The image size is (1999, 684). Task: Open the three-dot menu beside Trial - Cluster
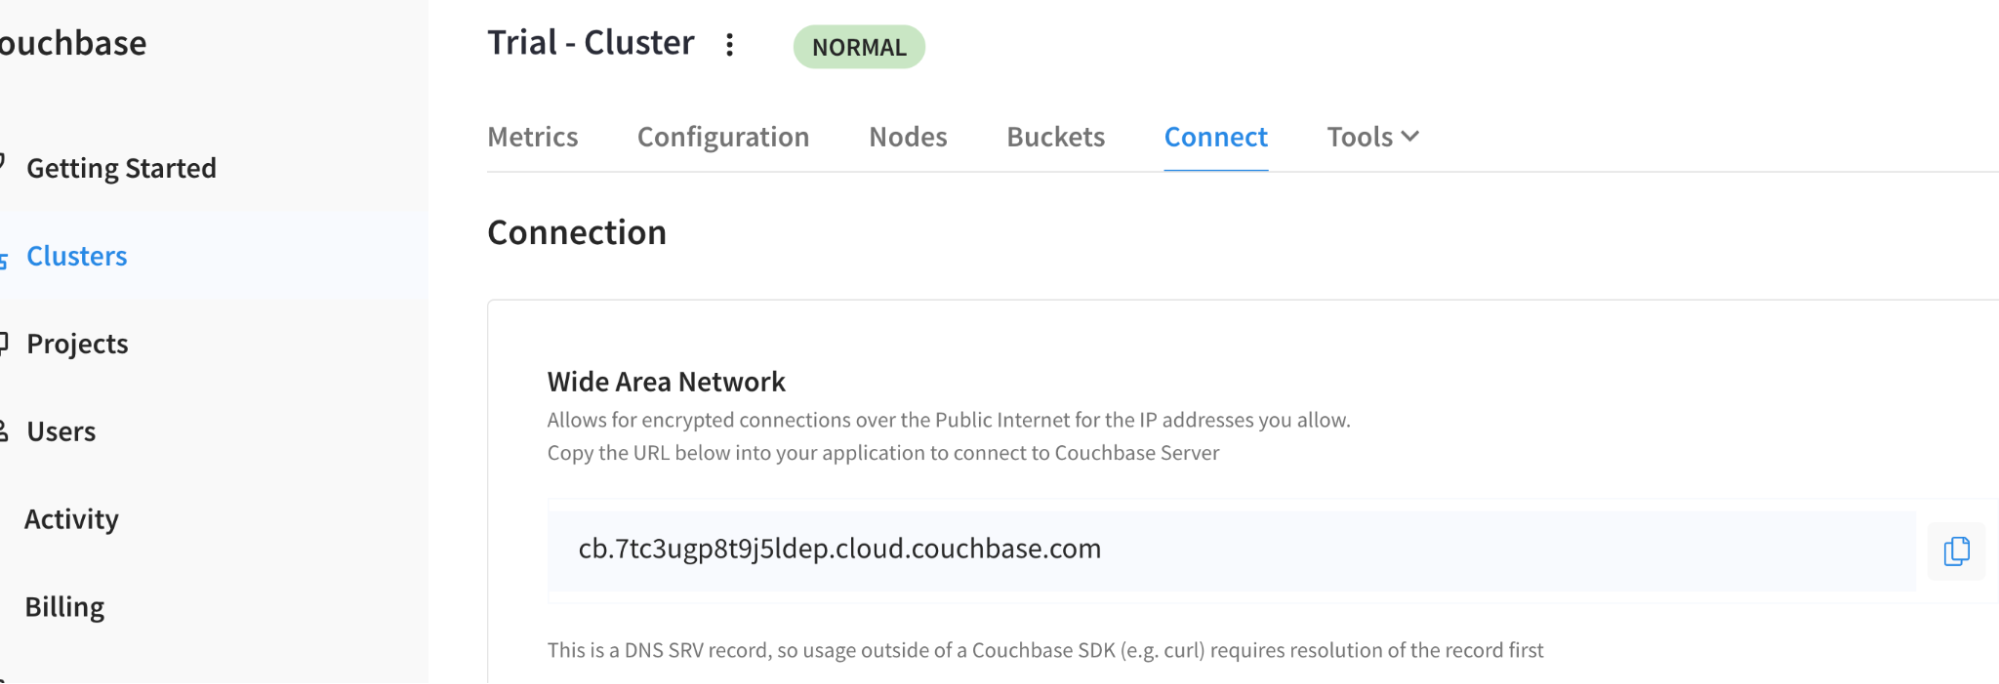[730, 45]
